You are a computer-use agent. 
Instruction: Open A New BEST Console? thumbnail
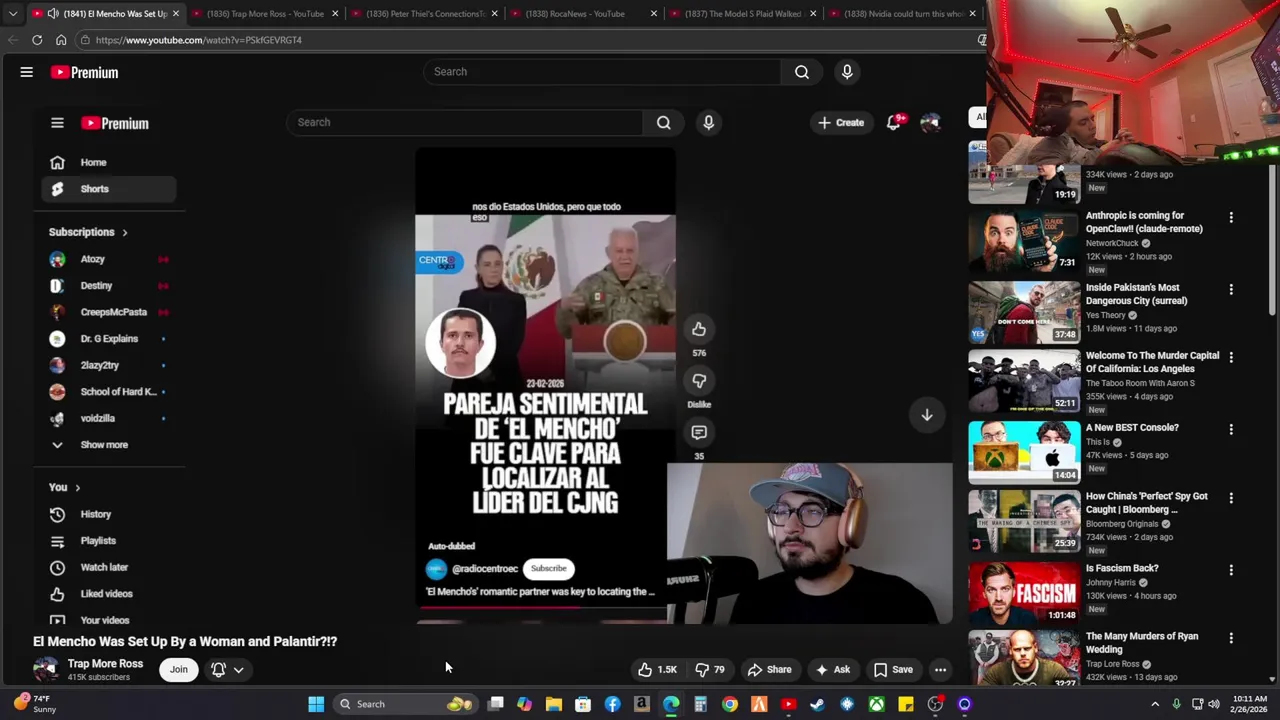(1024, 452)
